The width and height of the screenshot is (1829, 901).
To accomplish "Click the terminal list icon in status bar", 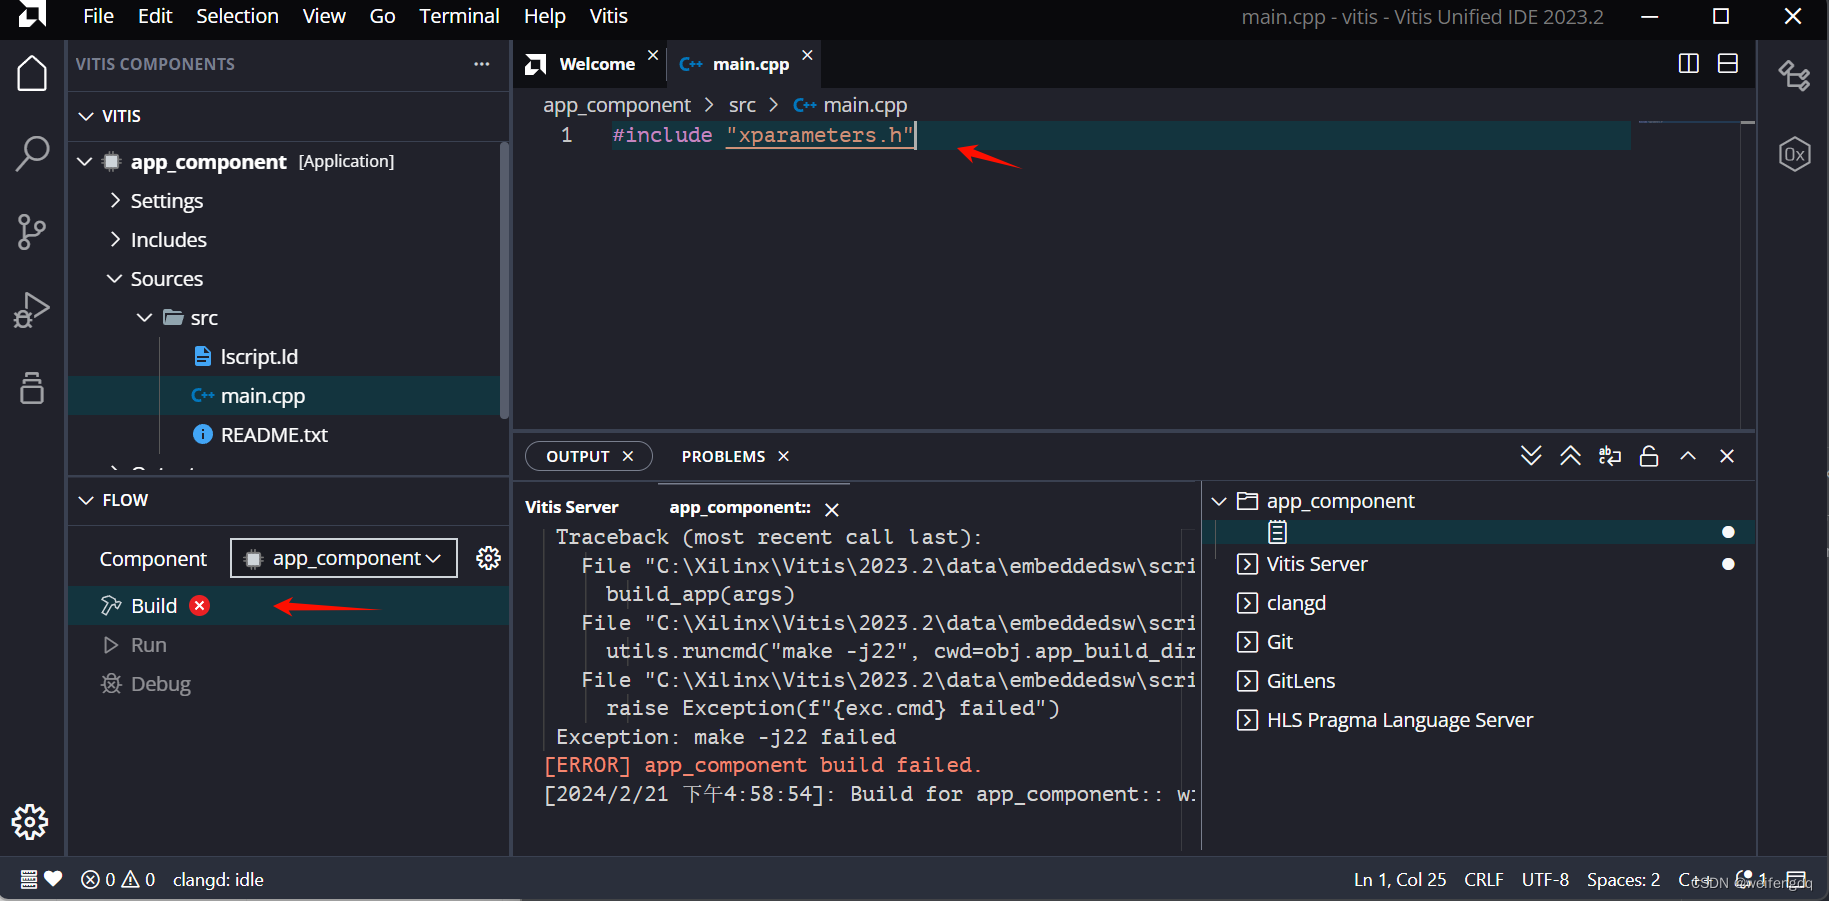I will coord(29,879).
